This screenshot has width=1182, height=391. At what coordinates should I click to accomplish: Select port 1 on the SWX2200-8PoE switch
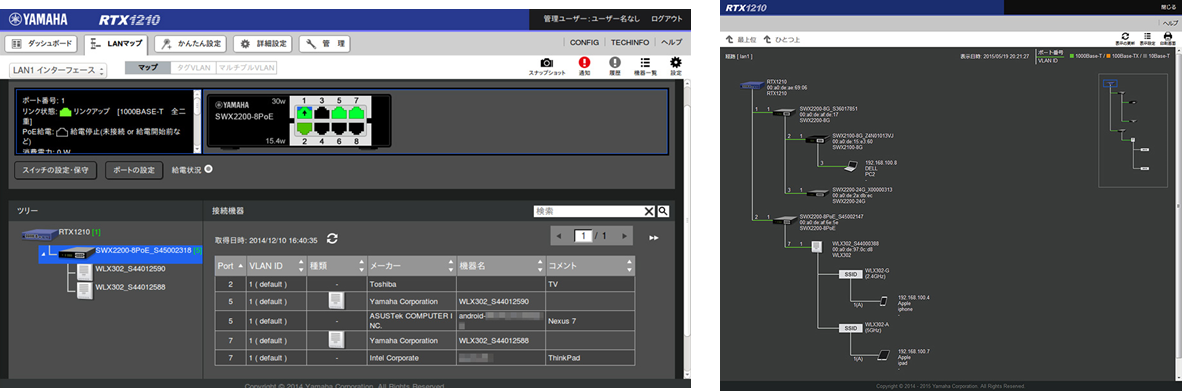(x=305, y=112)
